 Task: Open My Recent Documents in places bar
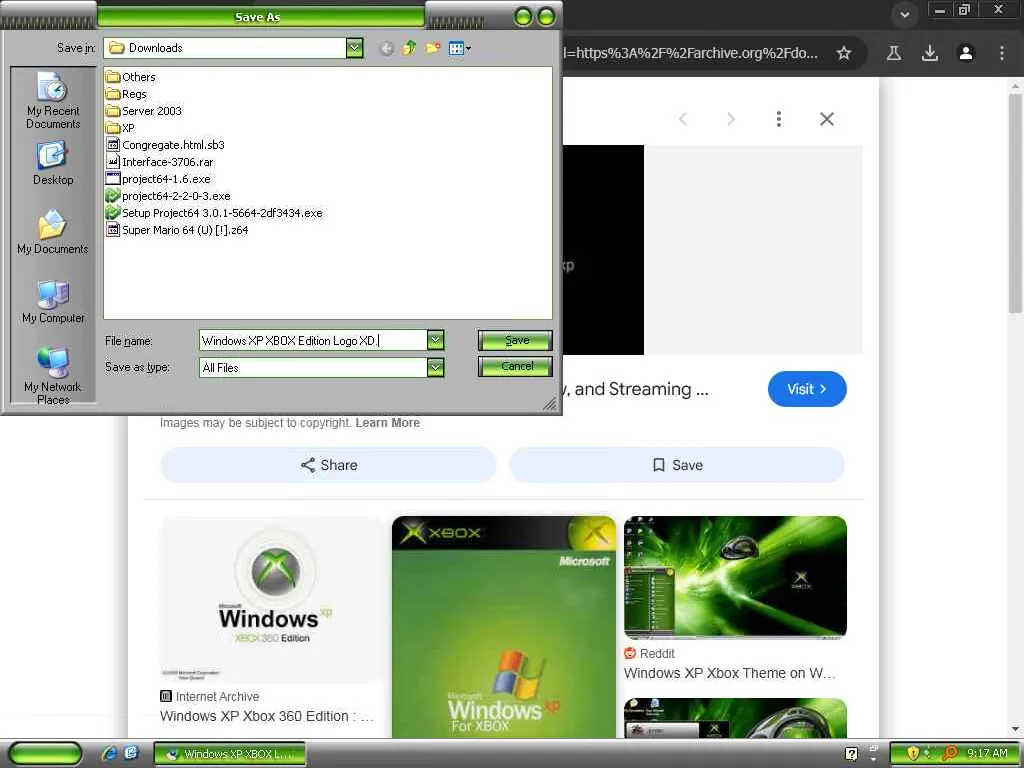click(53, 100)
